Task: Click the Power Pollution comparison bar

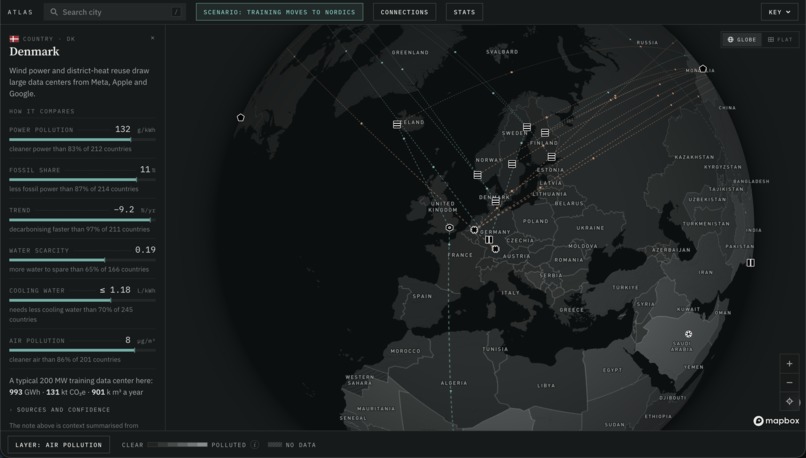Action: pyautogui.click(x=82, y=139)
